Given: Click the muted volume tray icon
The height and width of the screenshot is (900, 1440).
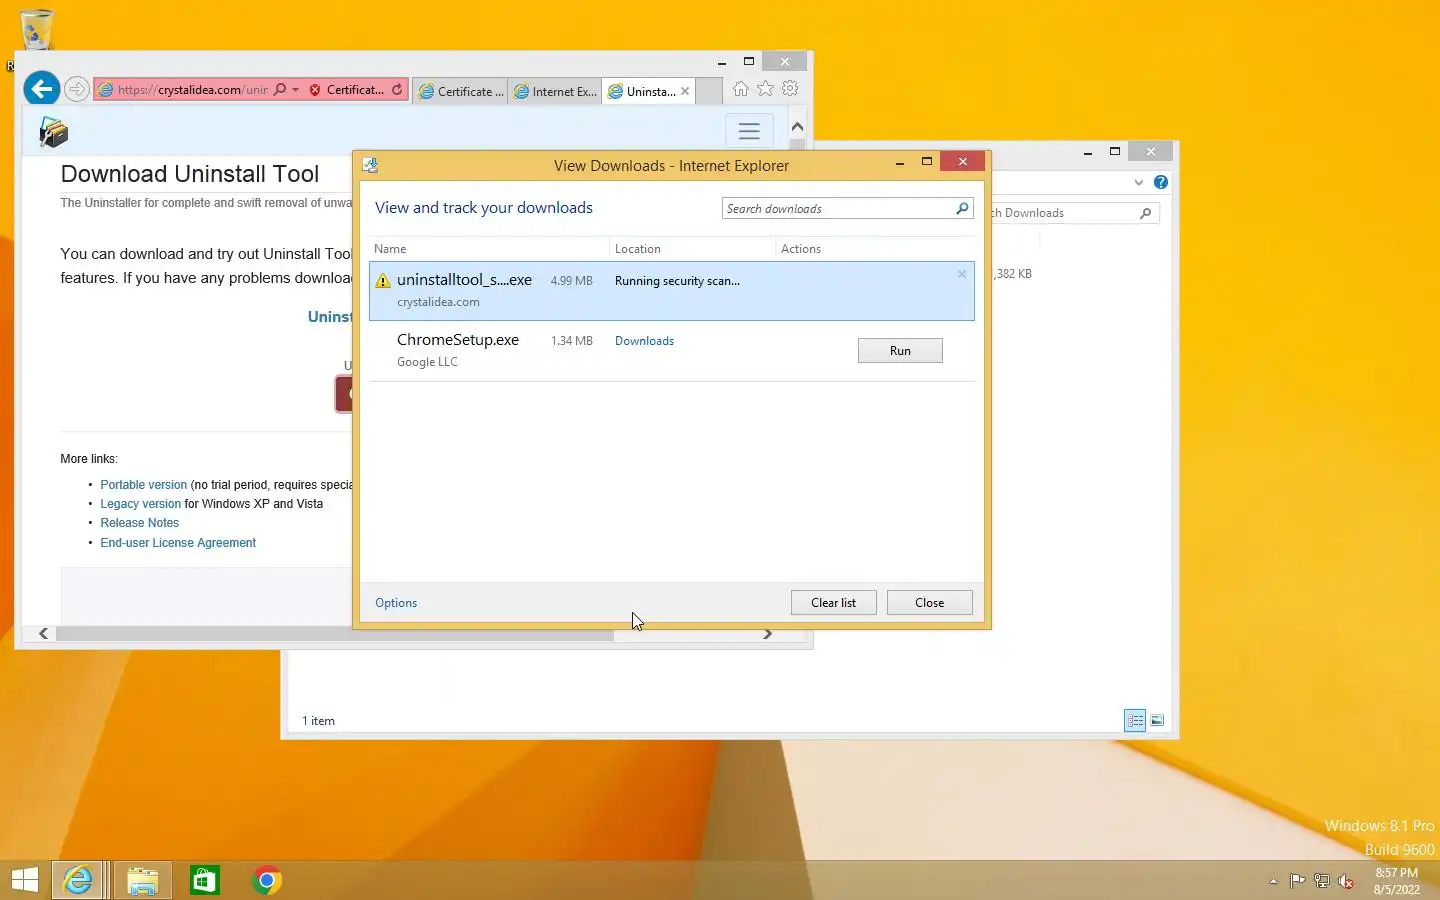Looking at the screenshot, I should click(1346, 881).
